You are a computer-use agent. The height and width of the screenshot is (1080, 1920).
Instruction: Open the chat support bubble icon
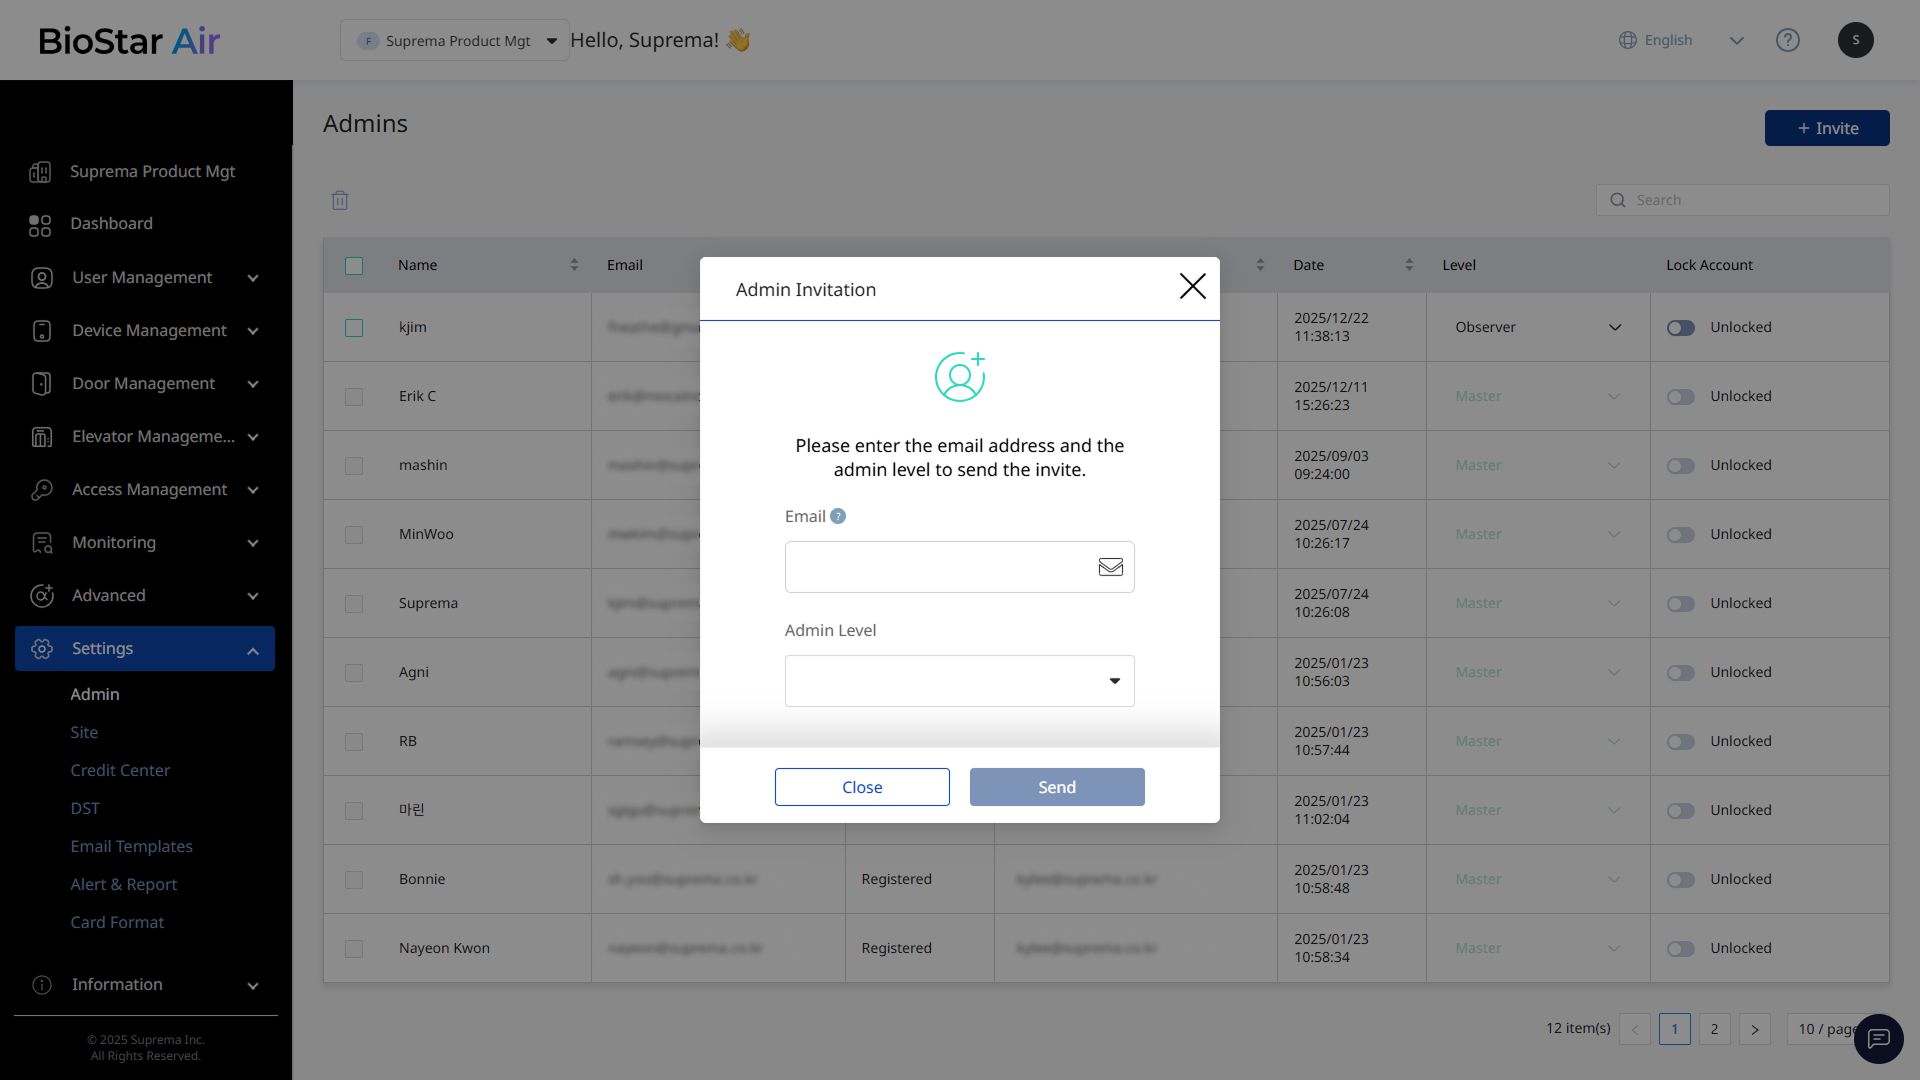click(x=1878, y=1038)
